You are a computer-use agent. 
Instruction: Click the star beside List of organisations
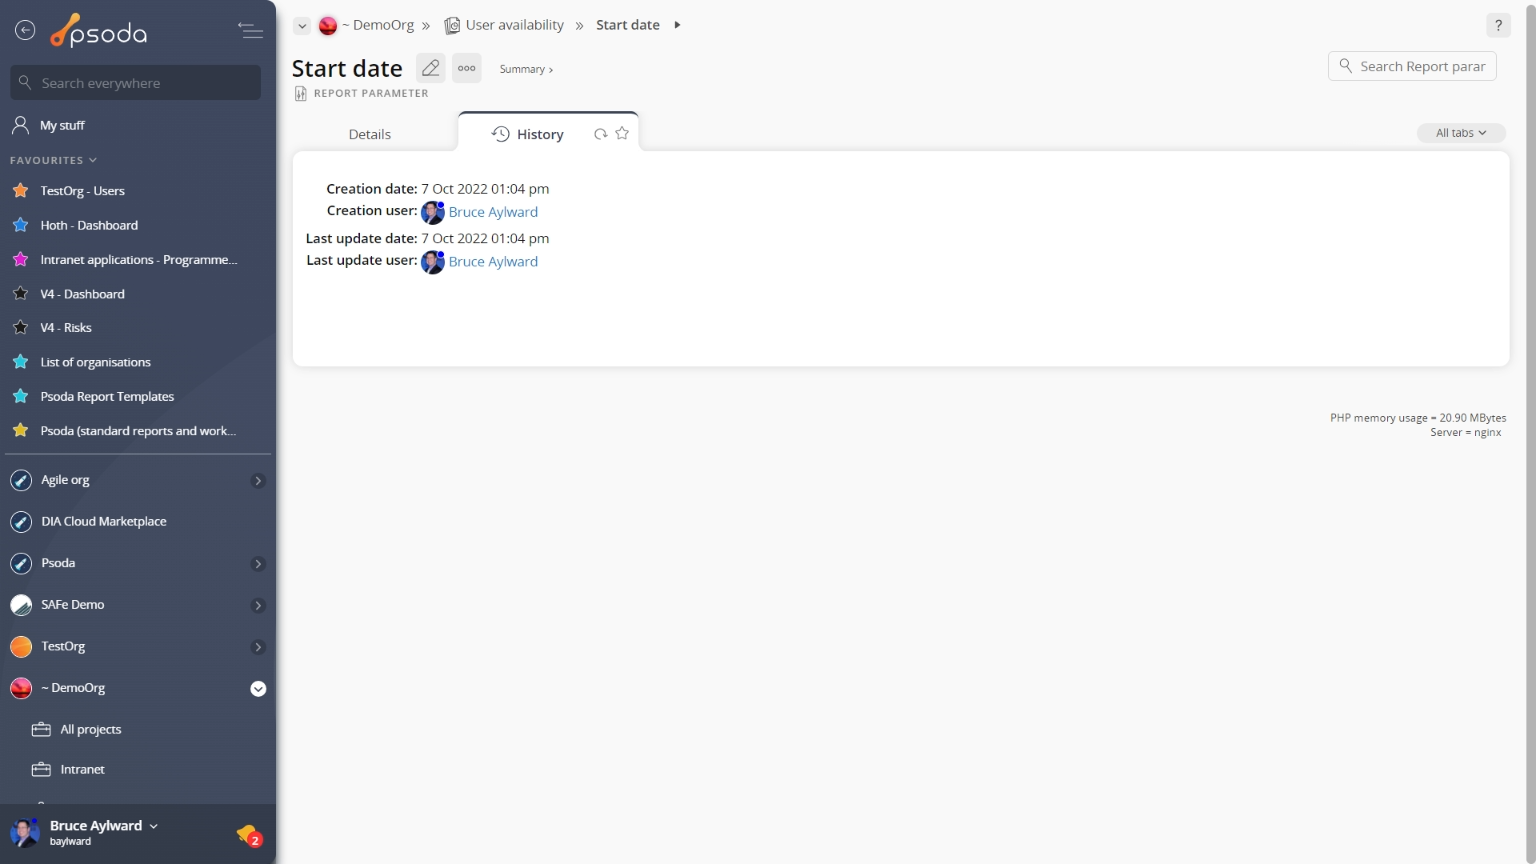click(20, 362)
